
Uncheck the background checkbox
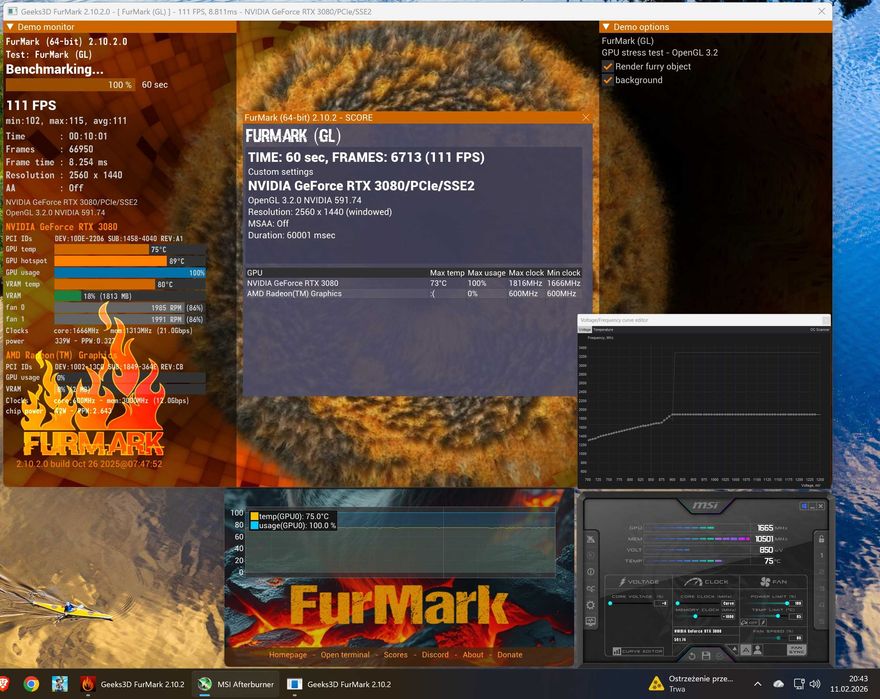pos(608,80)
